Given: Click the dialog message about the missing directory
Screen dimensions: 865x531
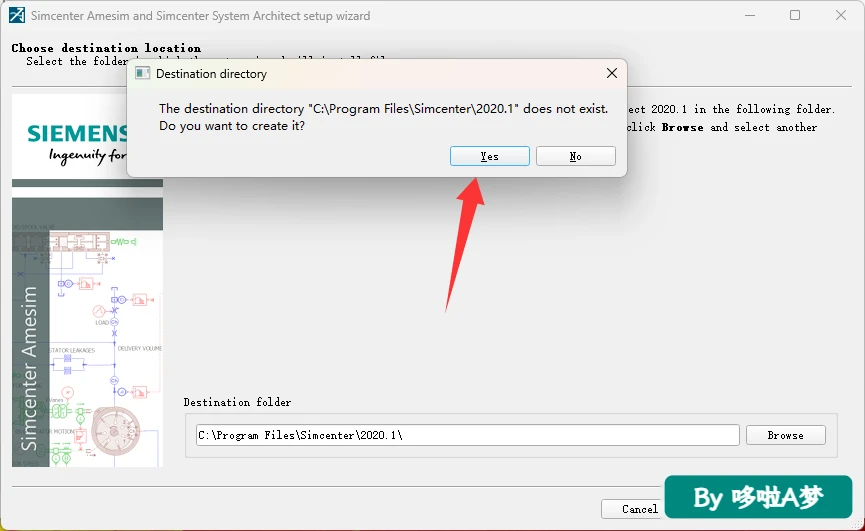Looking at the screenshot, I should (383, 117).
